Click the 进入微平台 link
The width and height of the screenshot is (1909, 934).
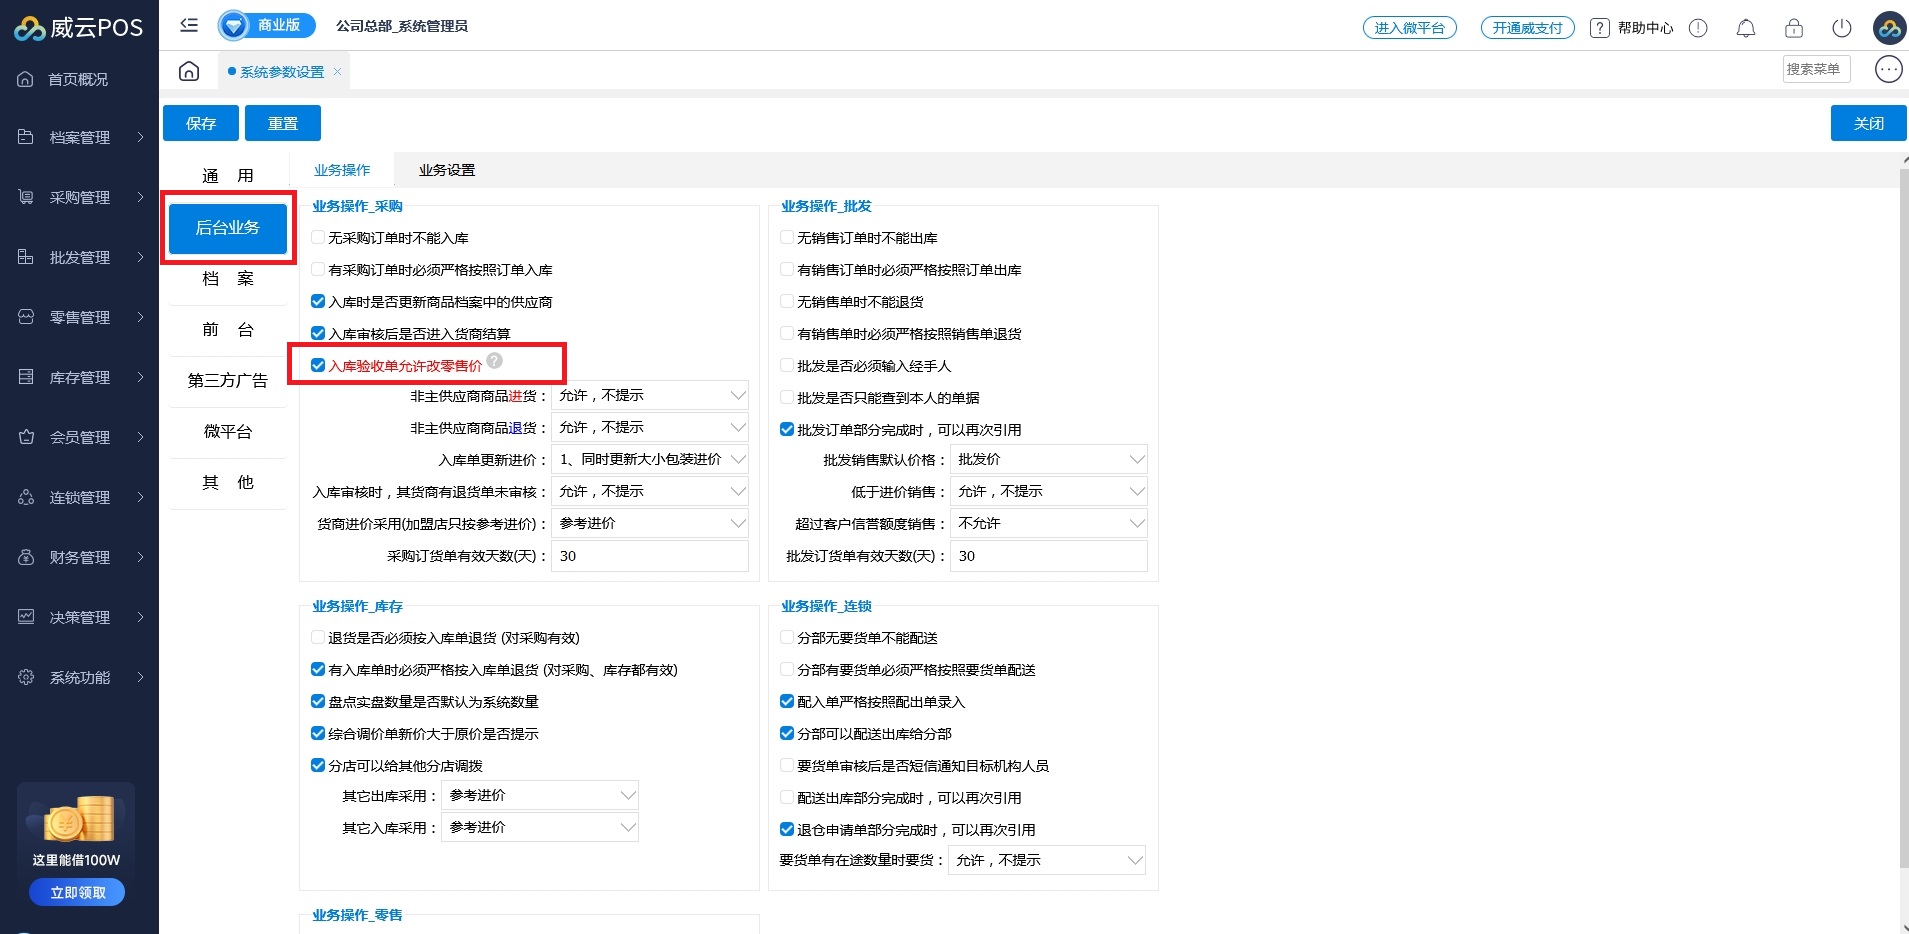1409,28
